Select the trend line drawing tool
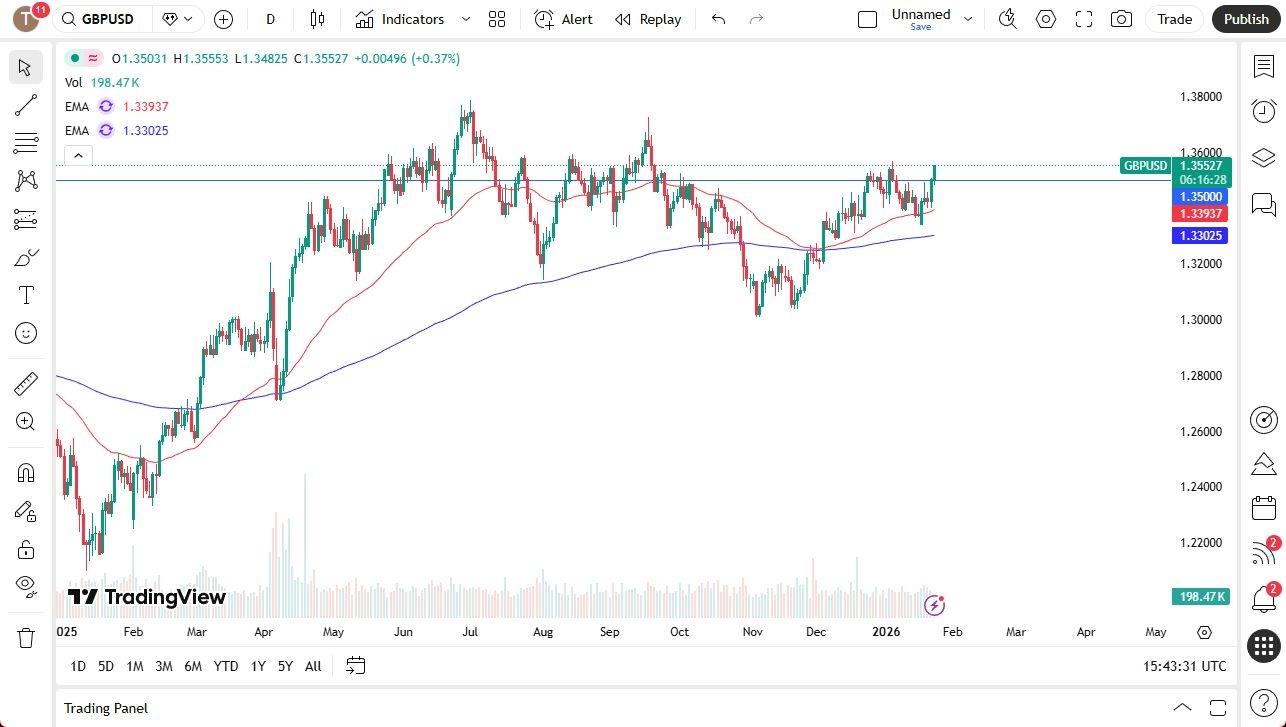1286x727 pixels. point(26,105)
